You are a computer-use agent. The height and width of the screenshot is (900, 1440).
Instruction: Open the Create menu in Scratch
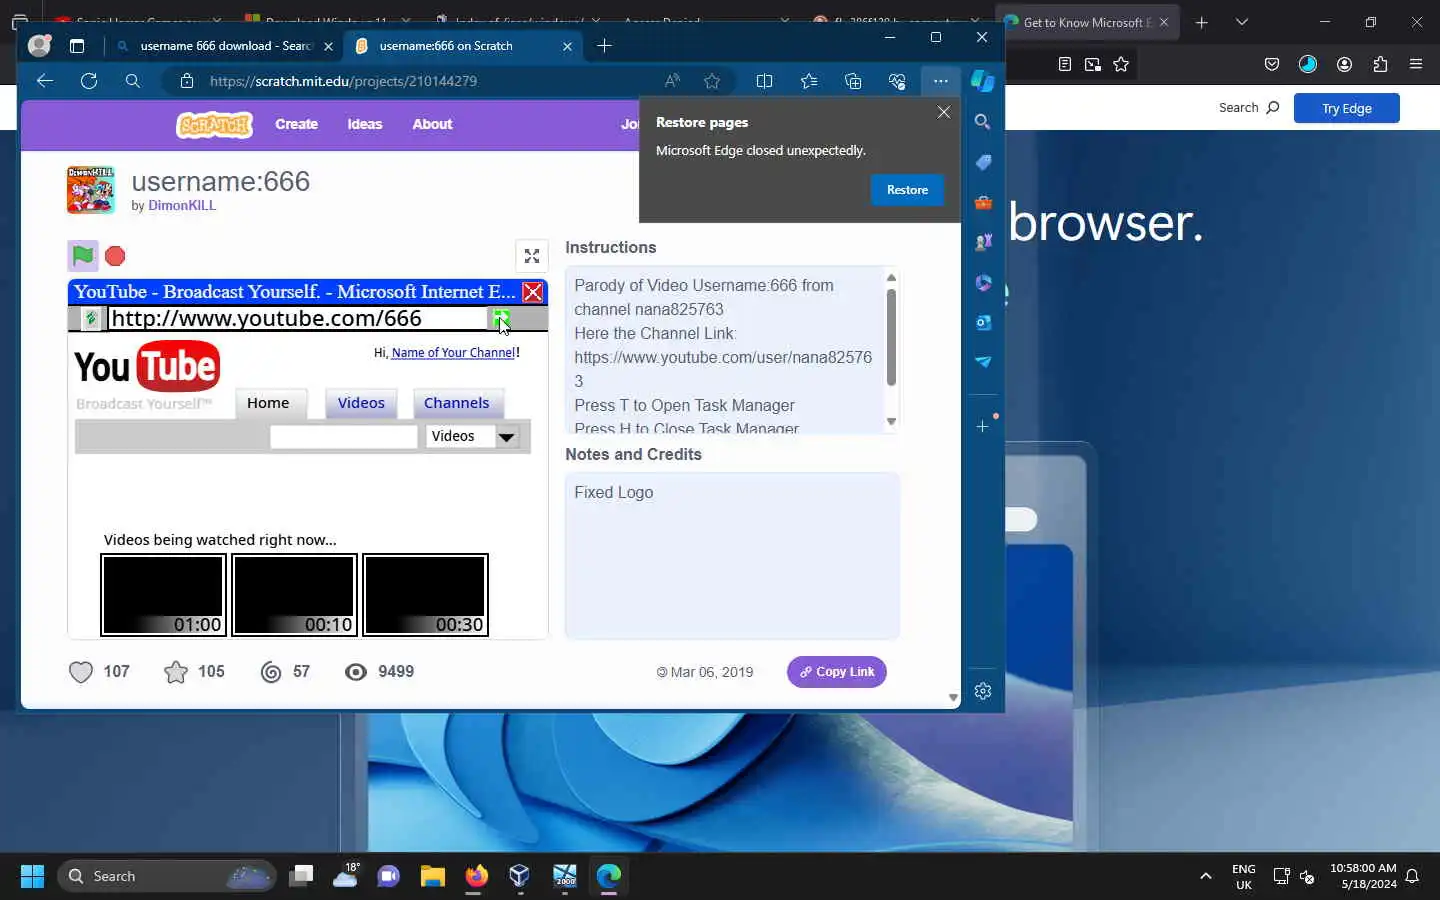pyautogui.click(x=296, y=124)
